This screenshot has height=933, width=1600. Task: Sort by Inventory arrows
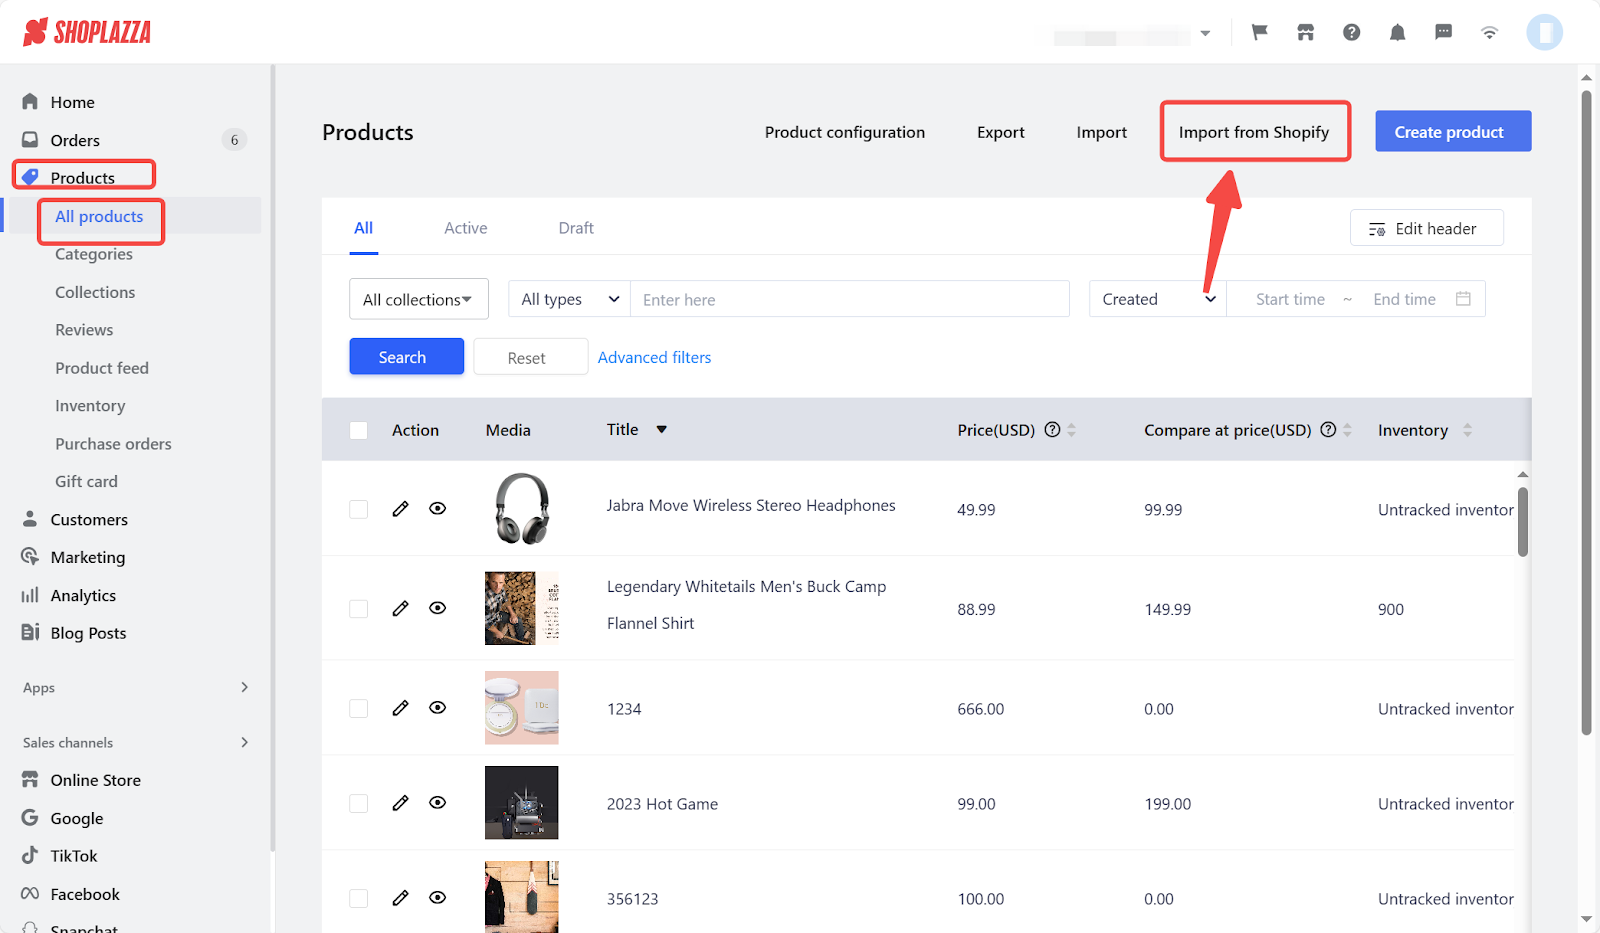[1468, 430]
